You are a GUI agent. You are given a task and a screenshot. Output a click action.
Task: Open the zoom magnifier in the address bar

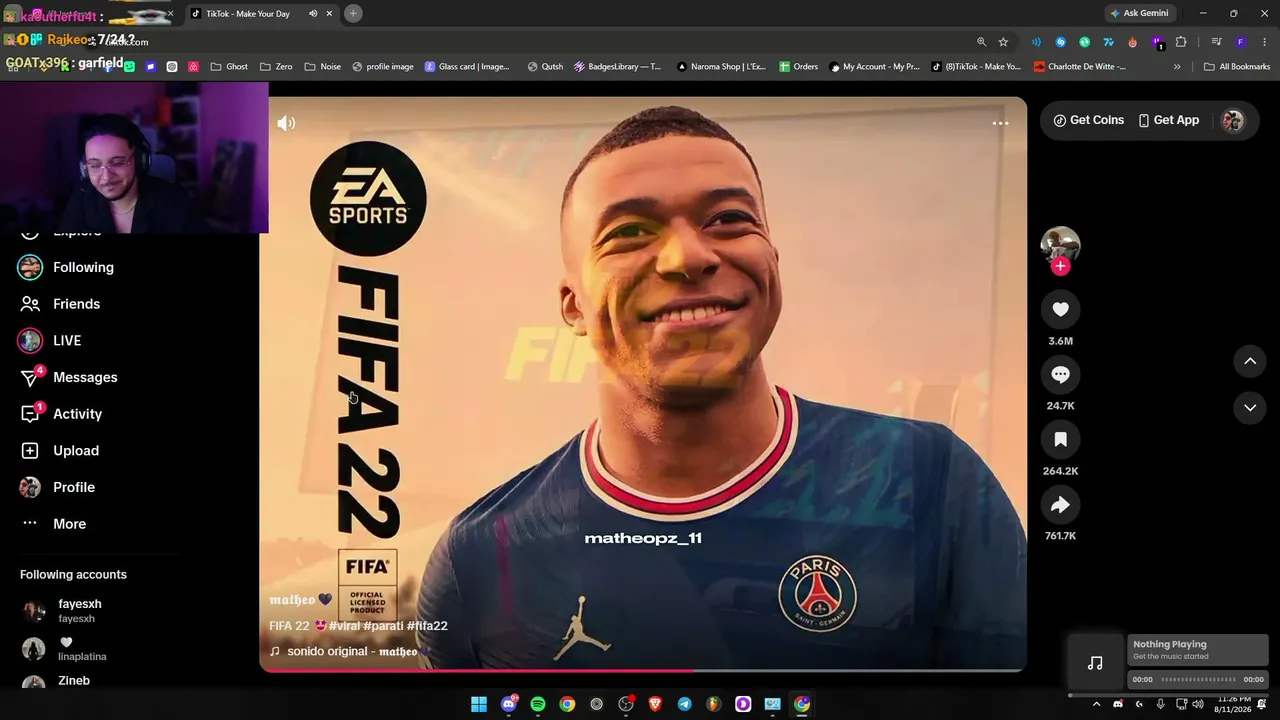982,42
